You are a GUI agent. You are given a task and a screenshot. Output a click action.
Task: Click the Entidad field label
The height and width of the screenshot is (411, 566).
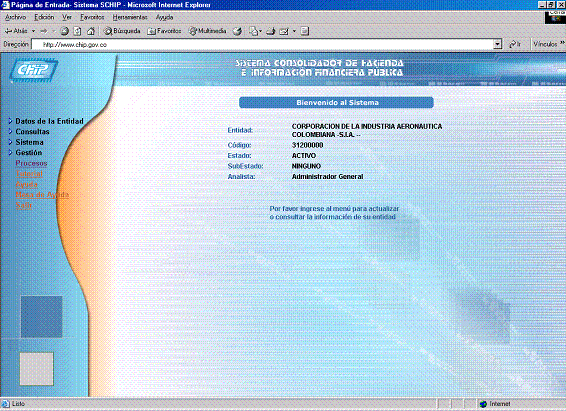[x=240, y=130]
